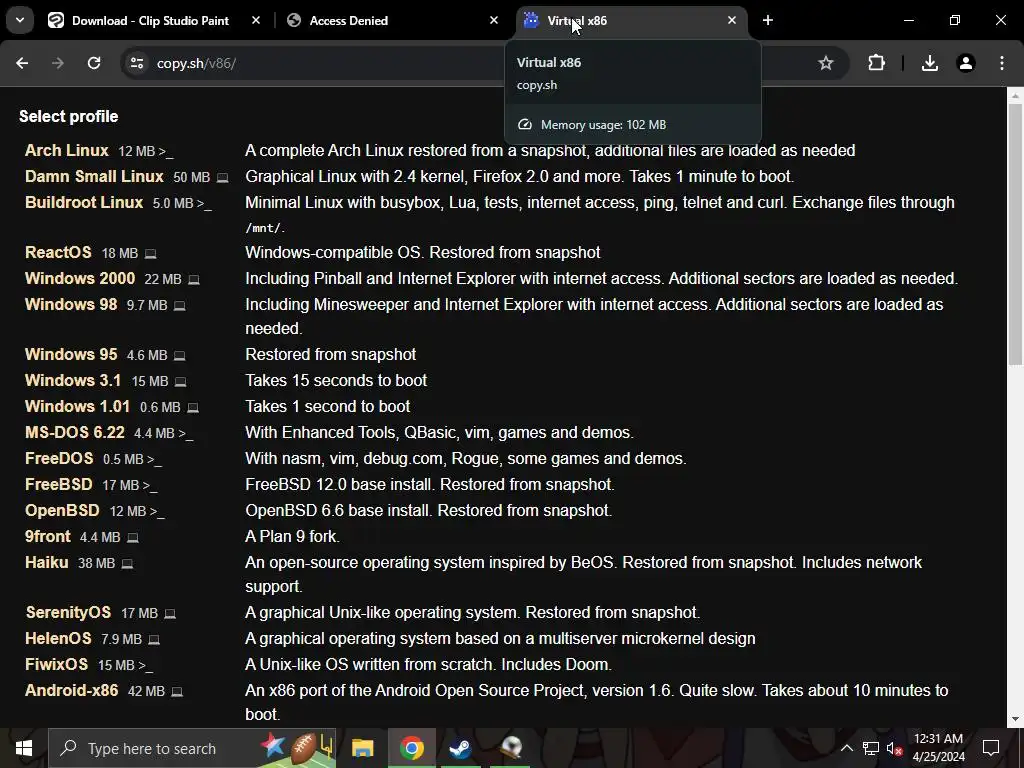The image size is (1024, 768).
Task: Reload the copy.sh page
Action: [94, 63]
